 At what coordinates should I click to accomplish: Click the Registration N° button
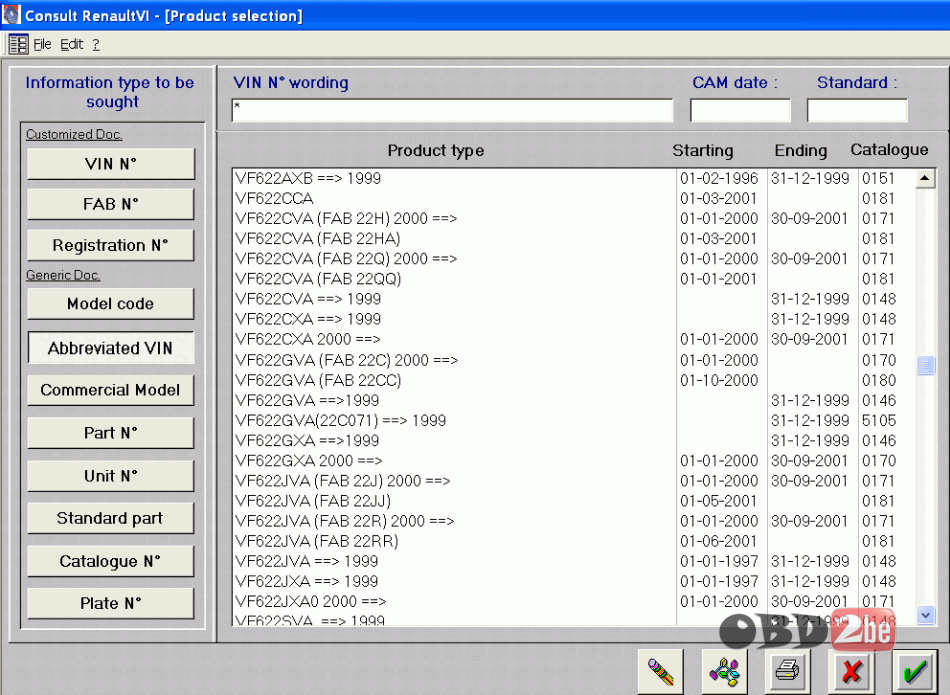coord(111,245)
